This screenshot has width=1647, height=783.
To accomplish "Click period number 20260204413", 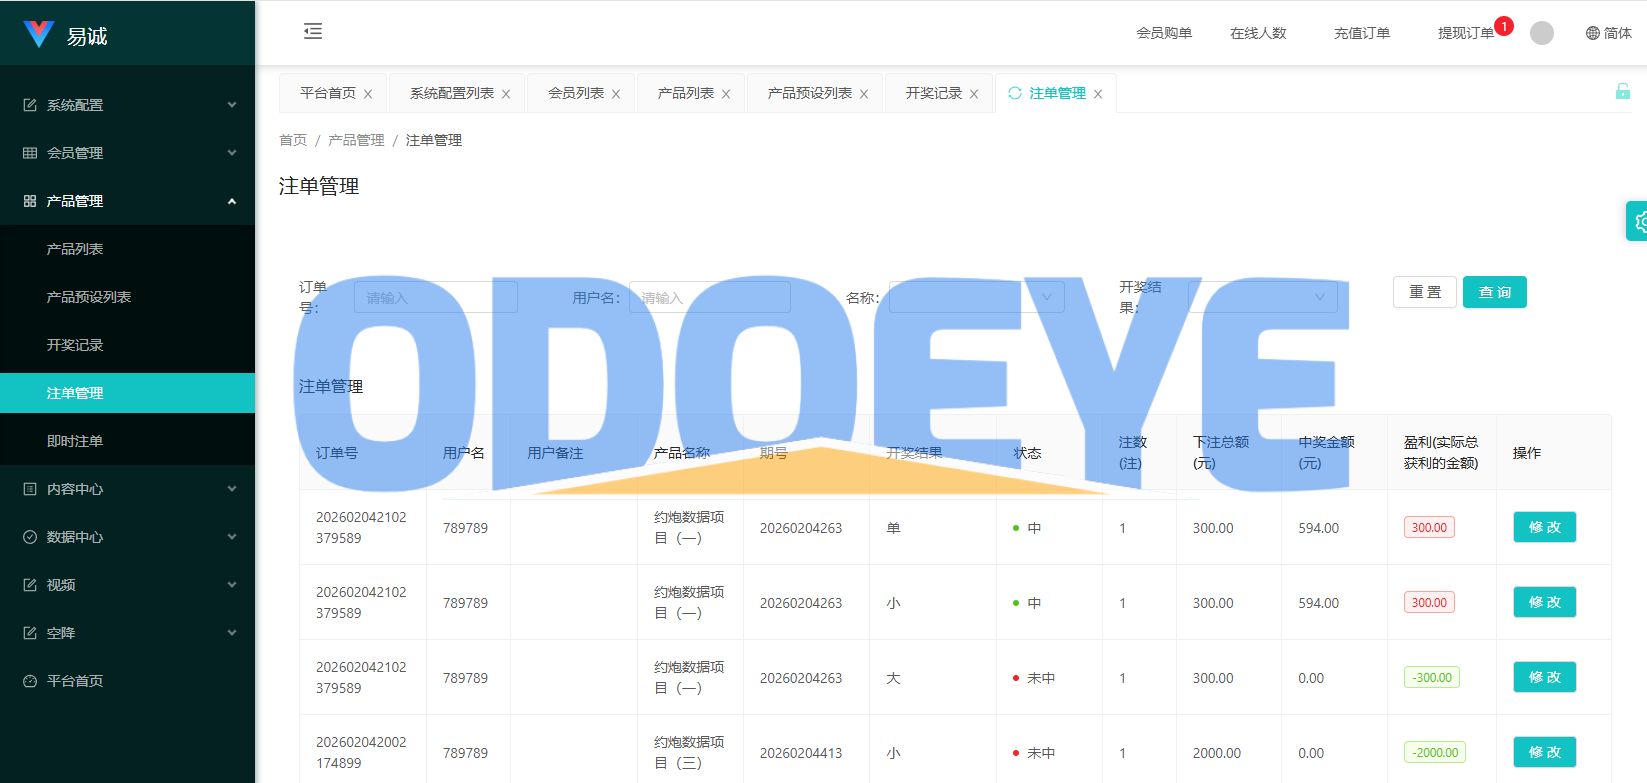I will (801, 753).
